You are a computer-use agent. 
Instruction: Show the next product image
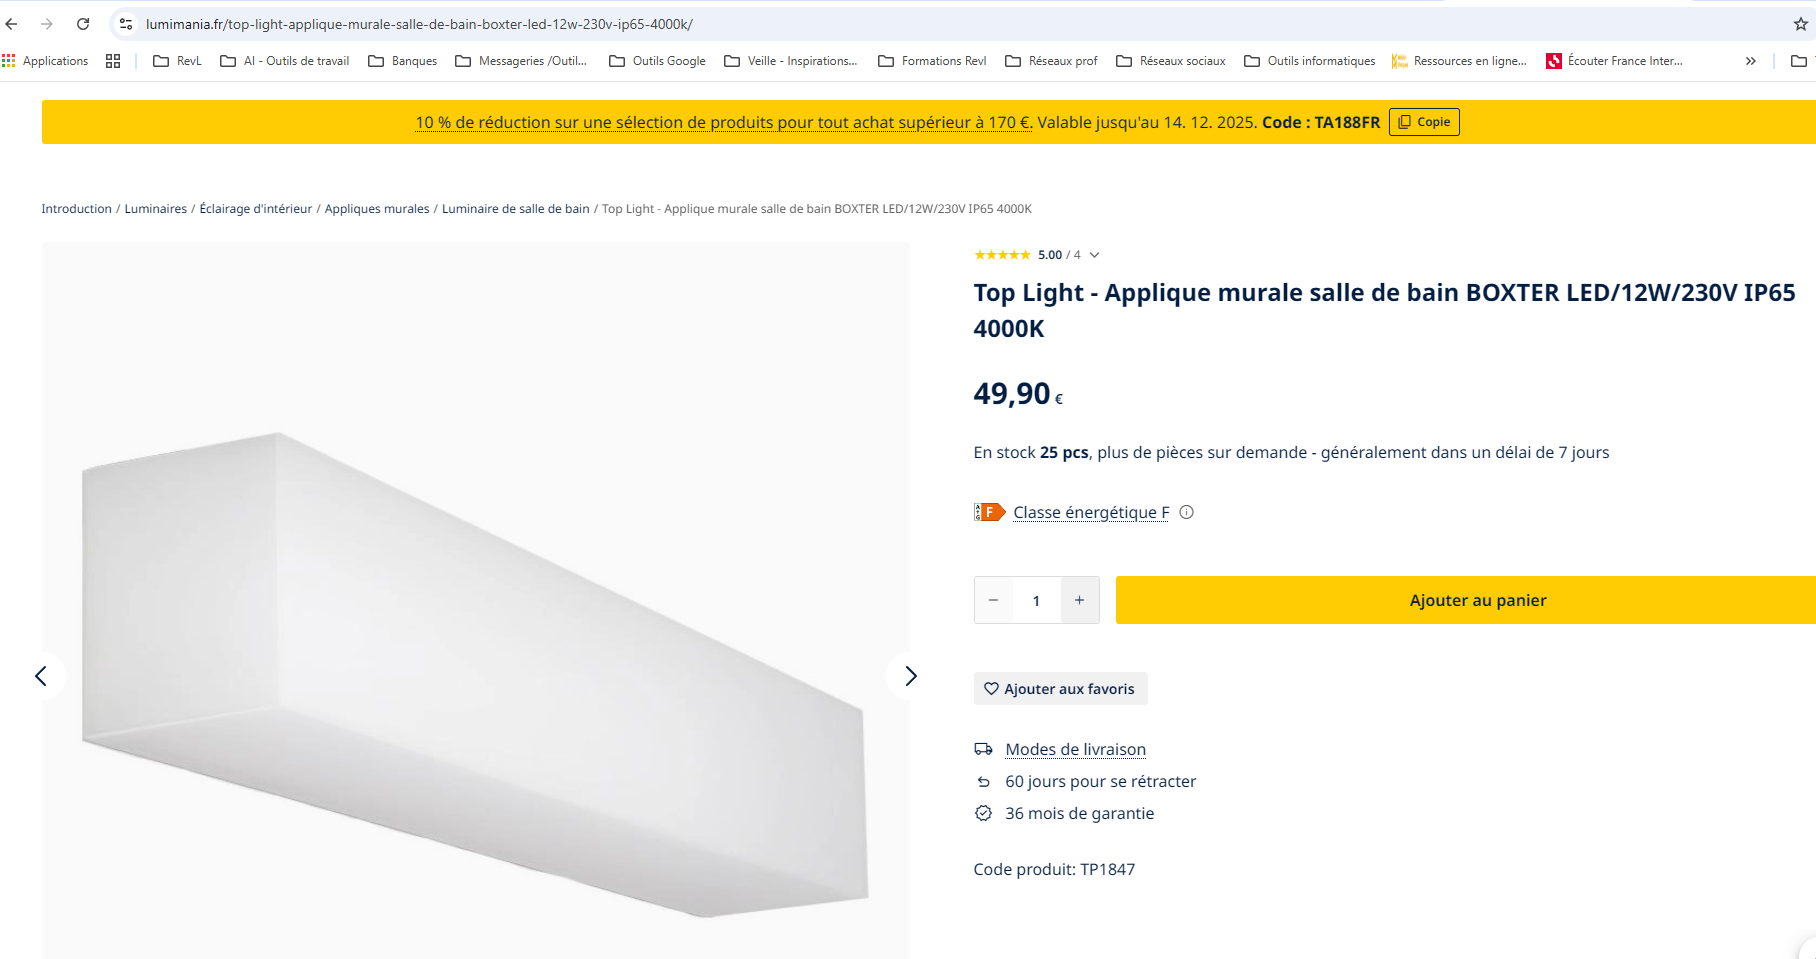(910, 676)
